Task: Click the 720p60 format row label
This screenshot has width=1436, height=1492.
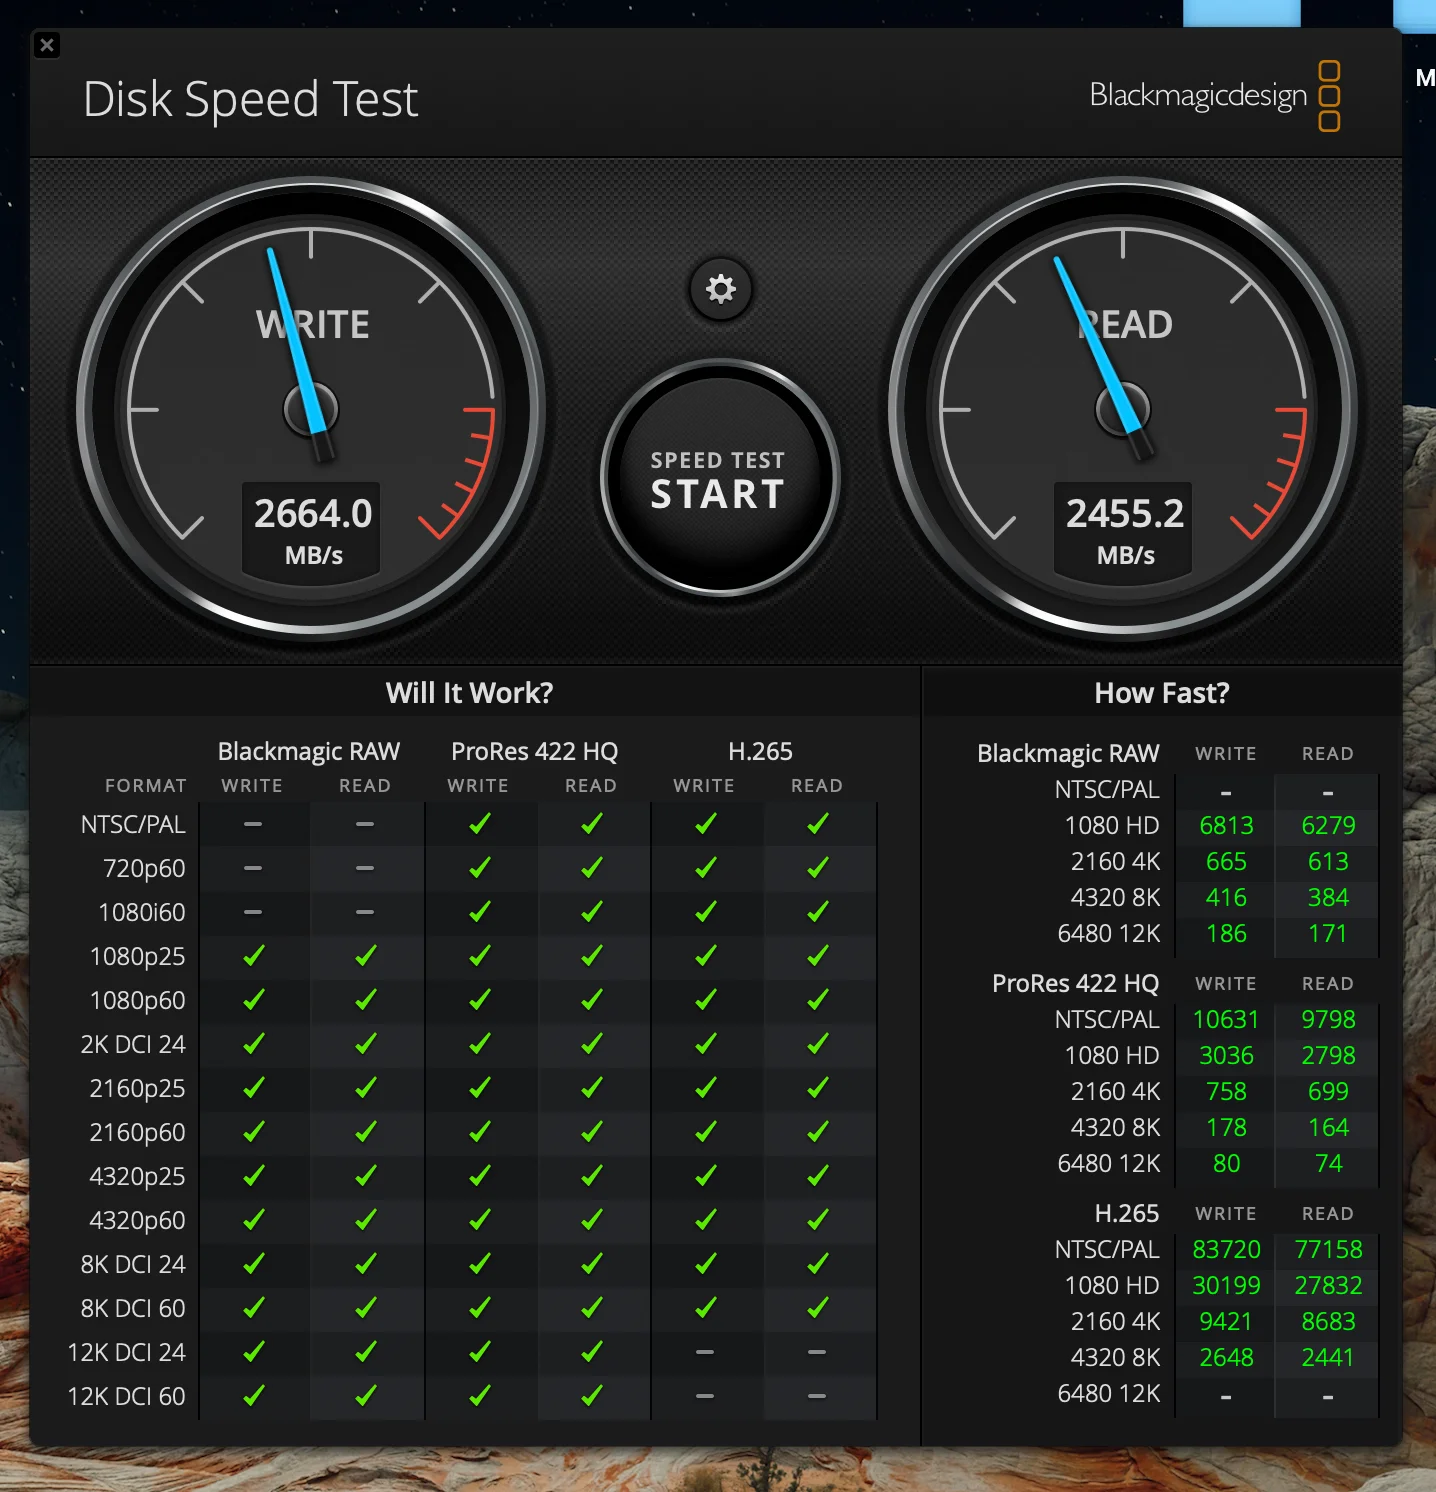Action: pos(144,868)
